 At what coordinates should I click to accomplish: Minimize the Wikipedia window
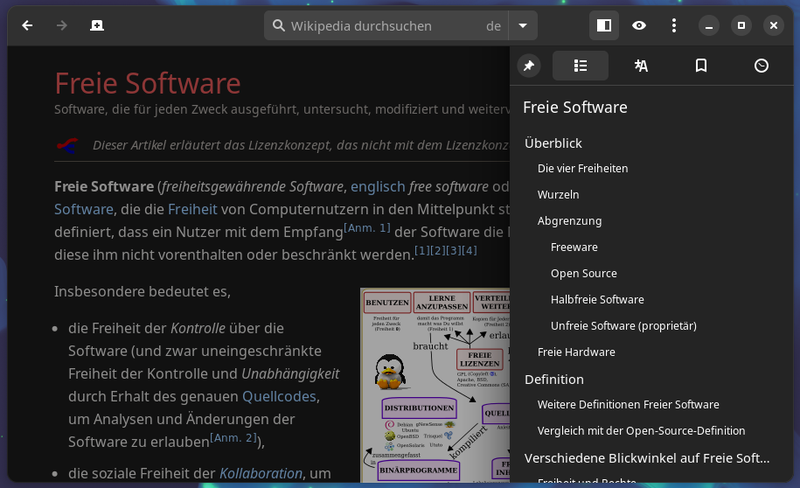(709, 26)
